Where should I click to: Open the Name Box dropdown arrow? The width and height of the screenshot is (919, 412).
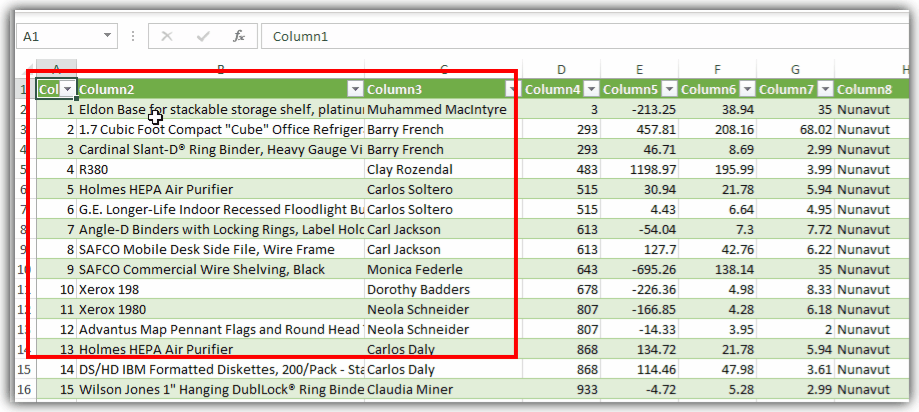click(107, 36)
